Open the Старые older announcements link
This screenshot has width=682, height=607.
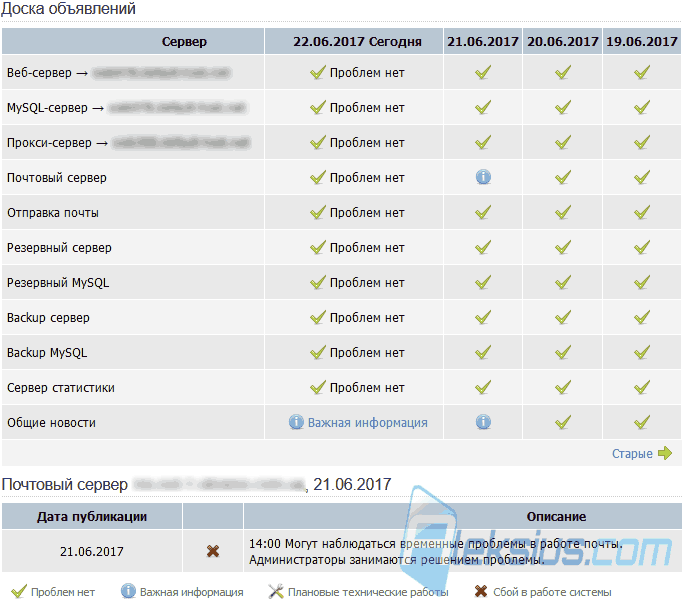coord(632,454)
